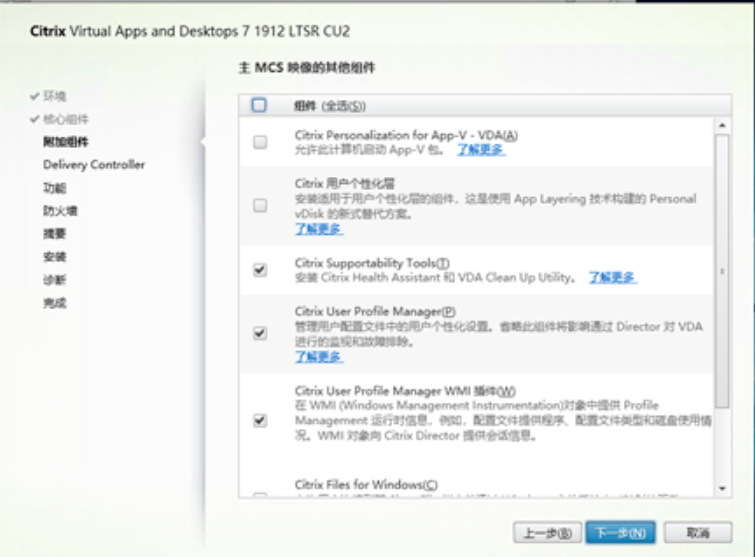The image size is (755, 557).
Task: Select Delivery Controller step in sidebar
Action: 94,165
